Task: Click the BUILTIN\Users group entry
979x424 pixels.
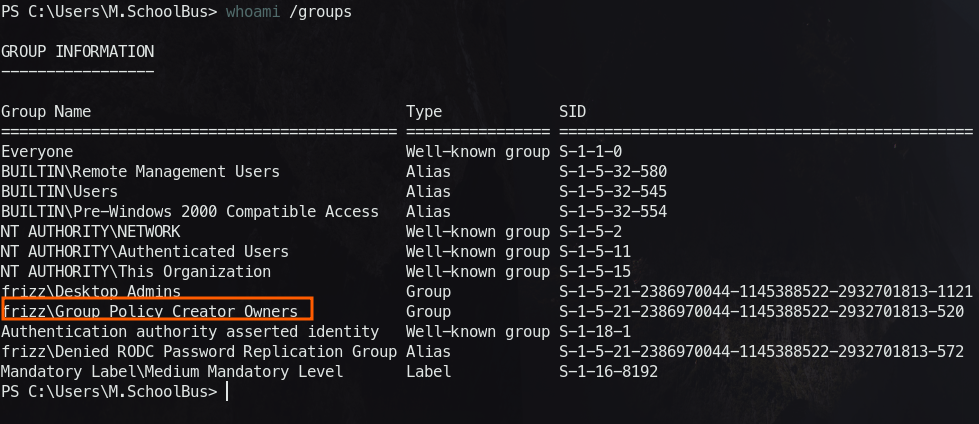Action: pyautogui.click(x=60, y=191)
